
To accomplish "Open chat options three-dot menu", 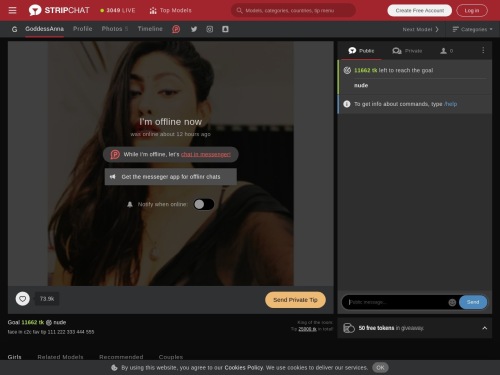I will click(x=483, y=50).
